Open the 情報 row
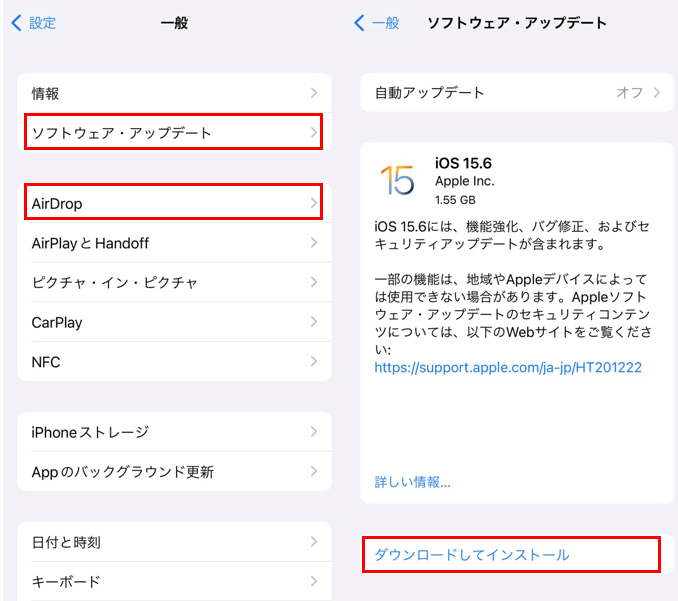 coord(174,93)
